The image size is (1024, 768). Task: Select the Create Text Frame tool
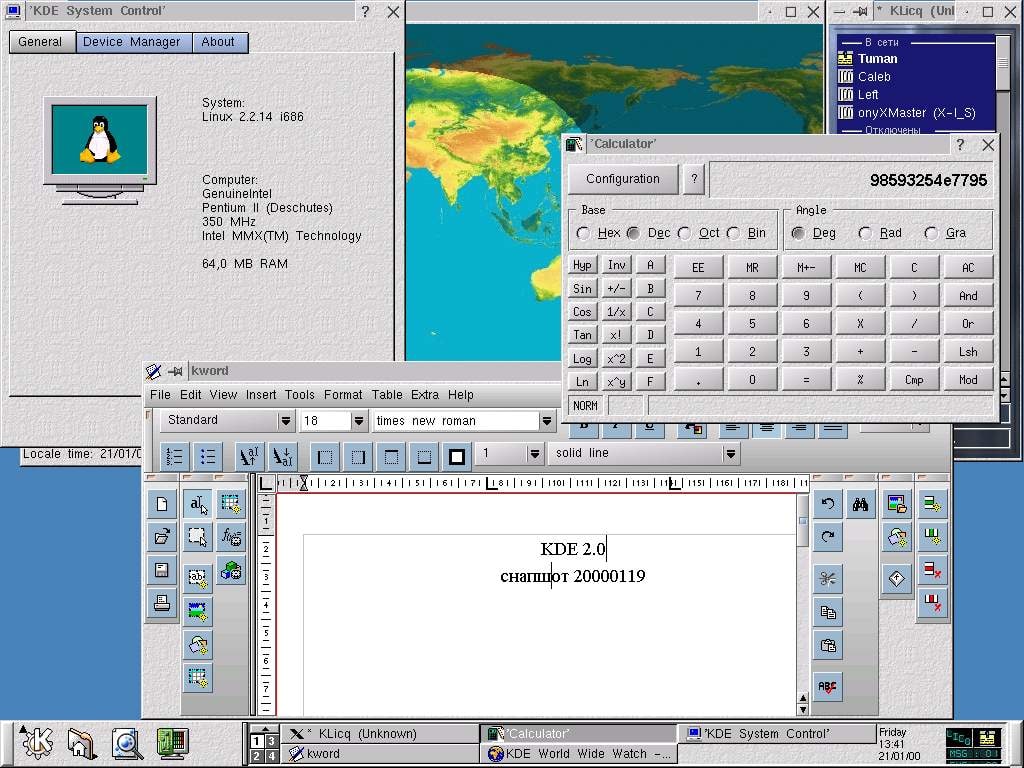(198, 577)
